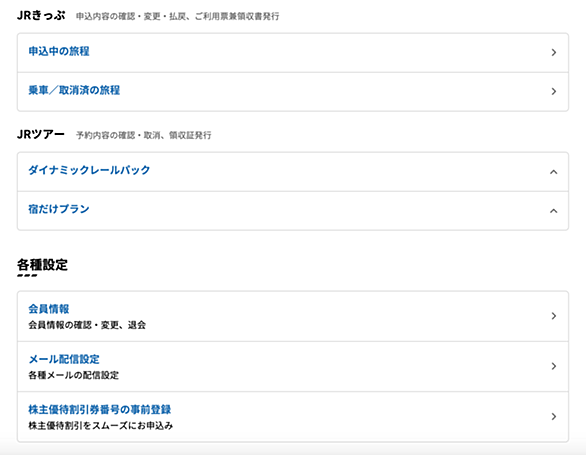Viewport: 586px width, 455px height.
Task: Click chevron arrow in メール配信設定 row
Action: (554, 366)
